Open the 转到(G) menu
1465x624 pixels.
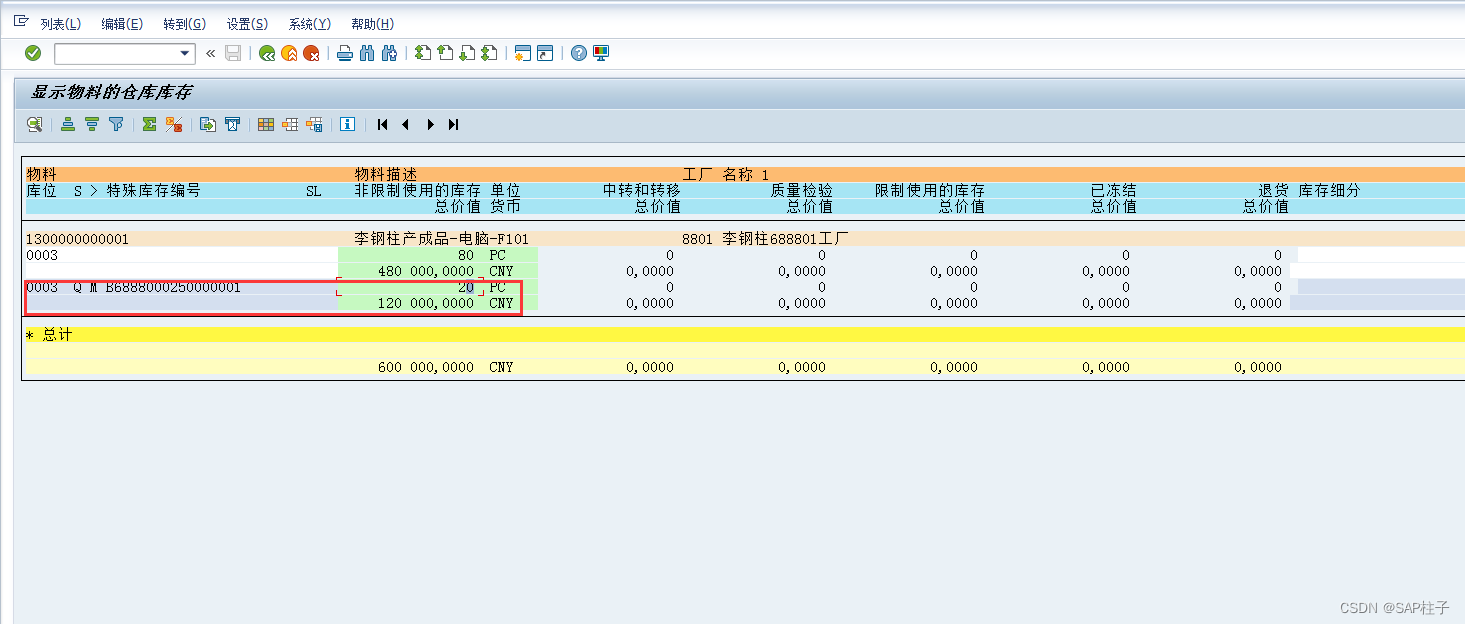[x=184, y=24]
